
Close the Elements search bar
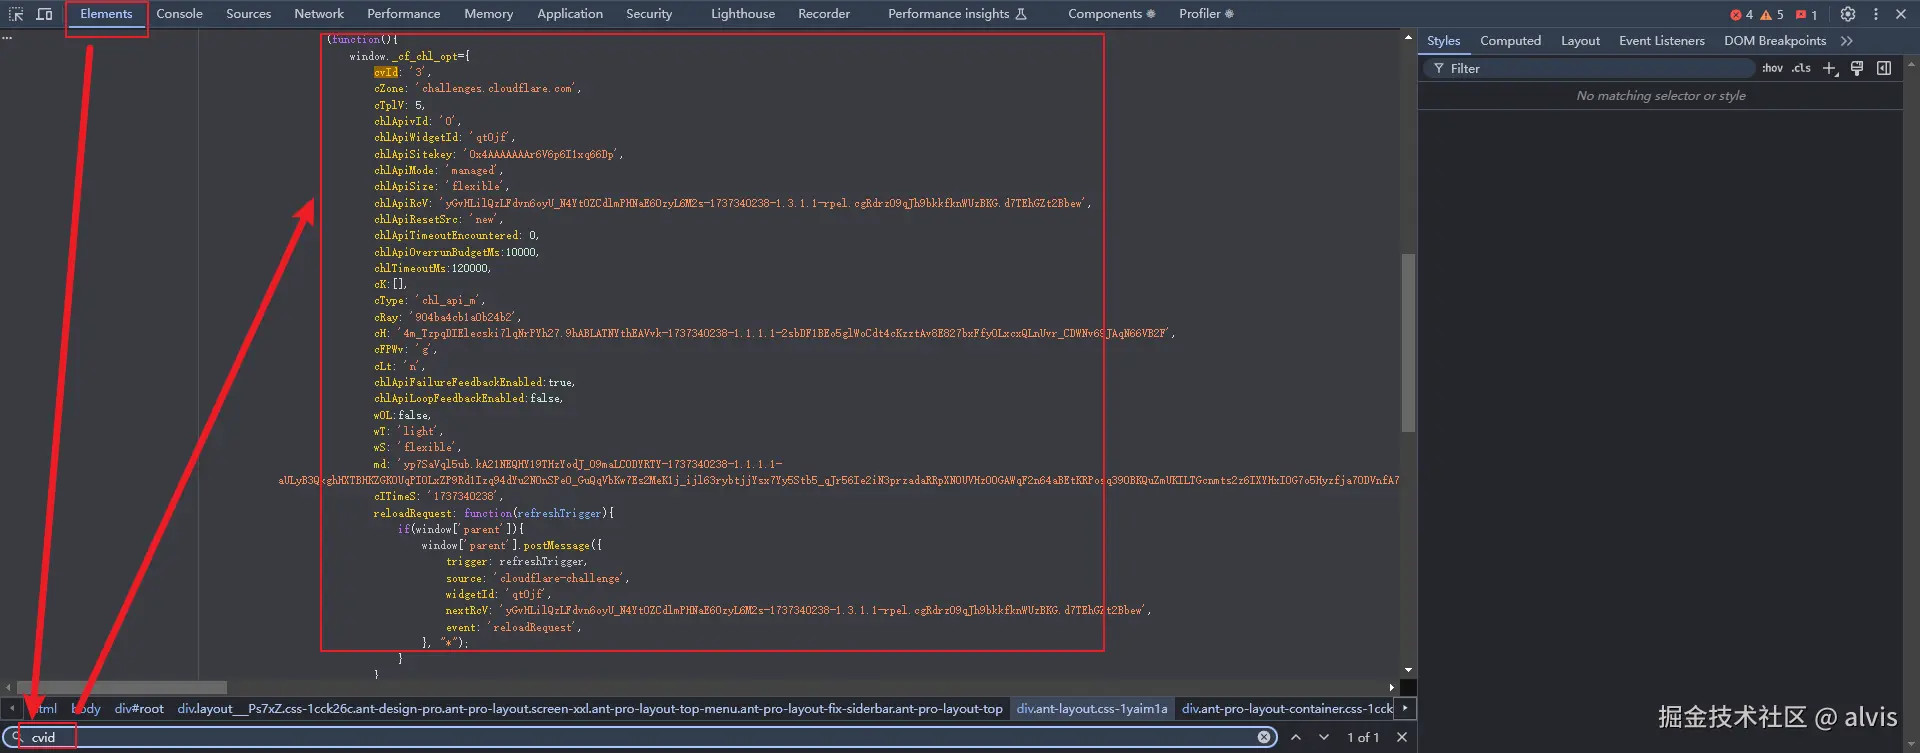point(1402,737)
